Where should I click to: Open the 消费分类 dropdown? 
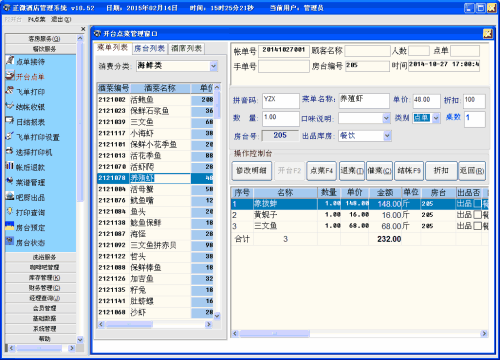pyautogui.click(x=214, y=66)
